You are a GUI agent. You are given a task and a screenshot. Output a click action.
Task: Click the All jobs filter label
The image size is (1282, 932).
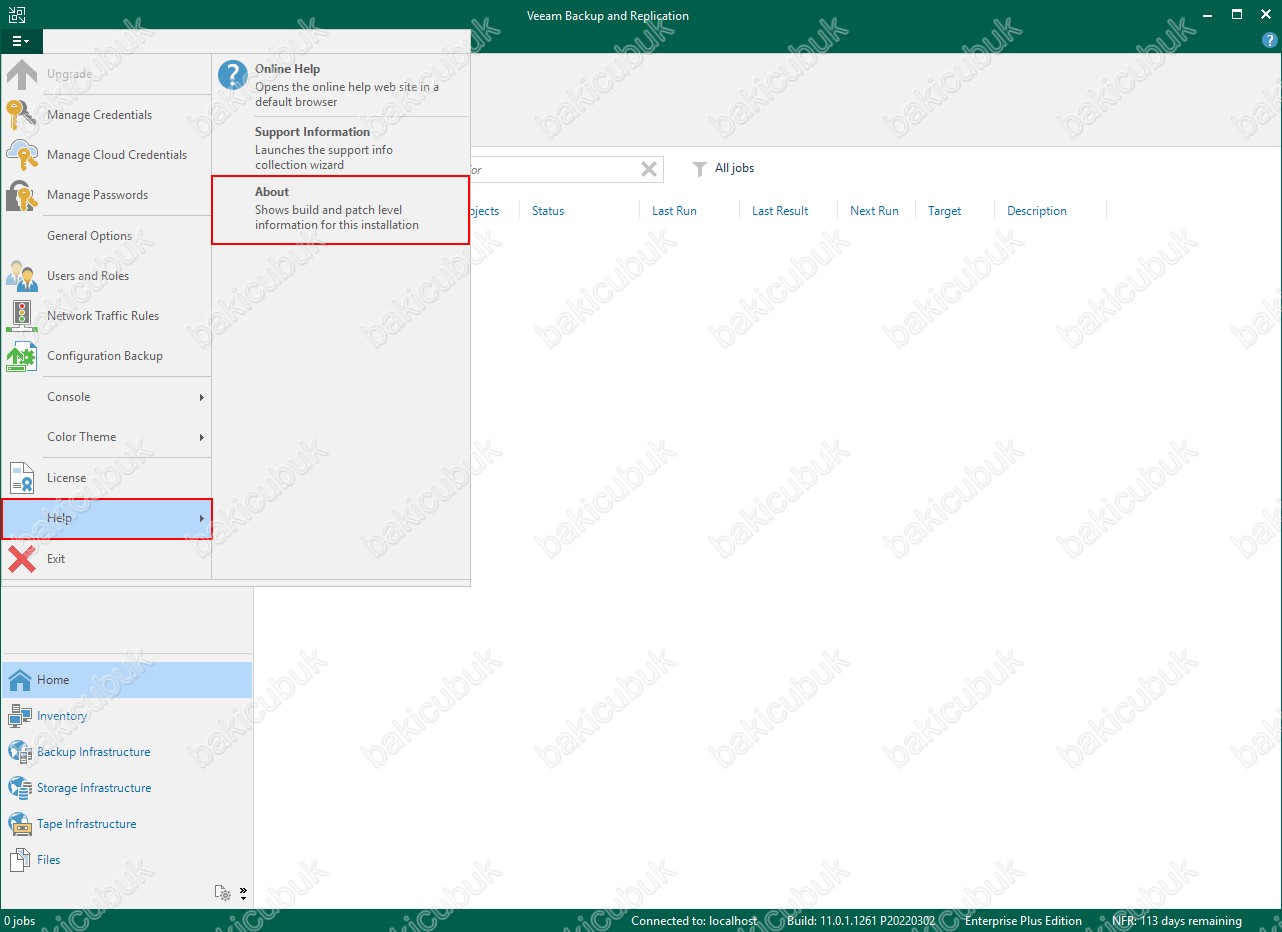(735, 169)
